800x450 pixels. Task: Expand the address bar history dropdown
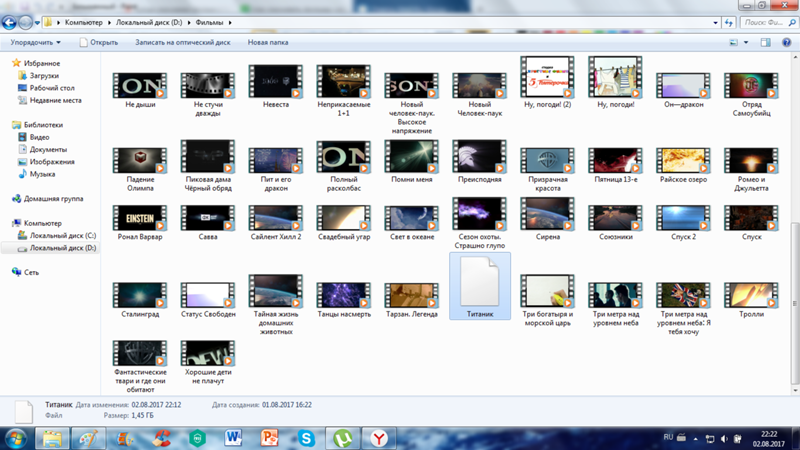click(x=715, y=22)
